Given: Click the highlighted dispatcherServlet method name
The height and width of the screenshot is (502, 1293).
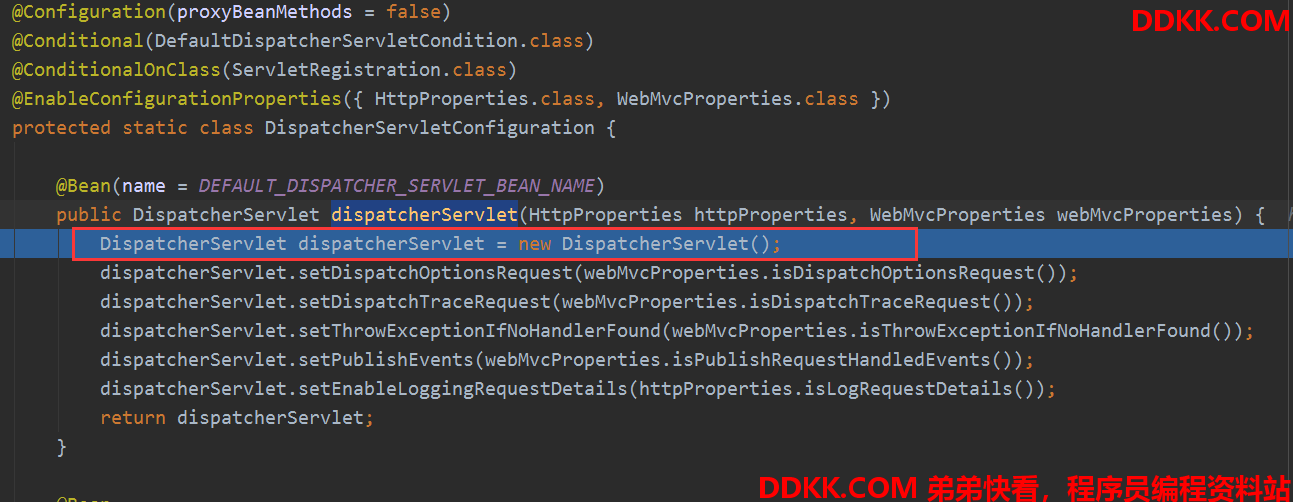Looking at the screenshot, I should [x=424, y=214].
